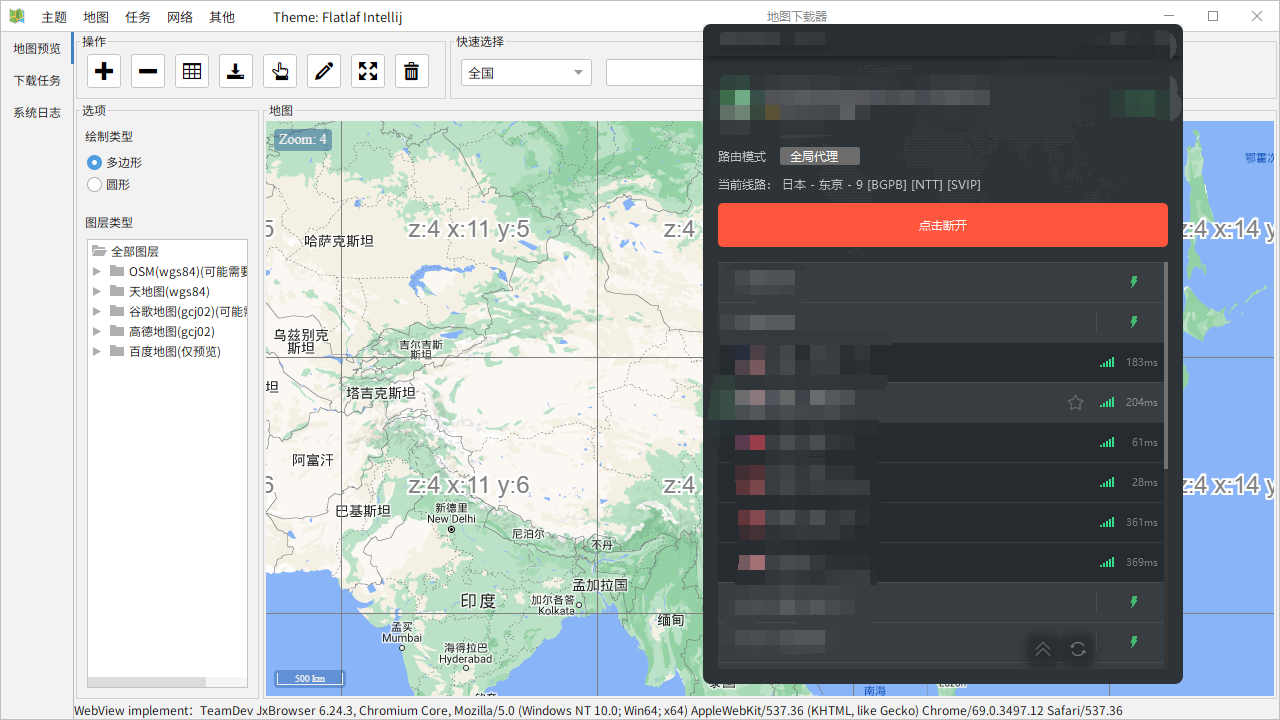Click the refresh nodes circular-arrows icon
This screenshot has width=1280, height=720.
1078,649
